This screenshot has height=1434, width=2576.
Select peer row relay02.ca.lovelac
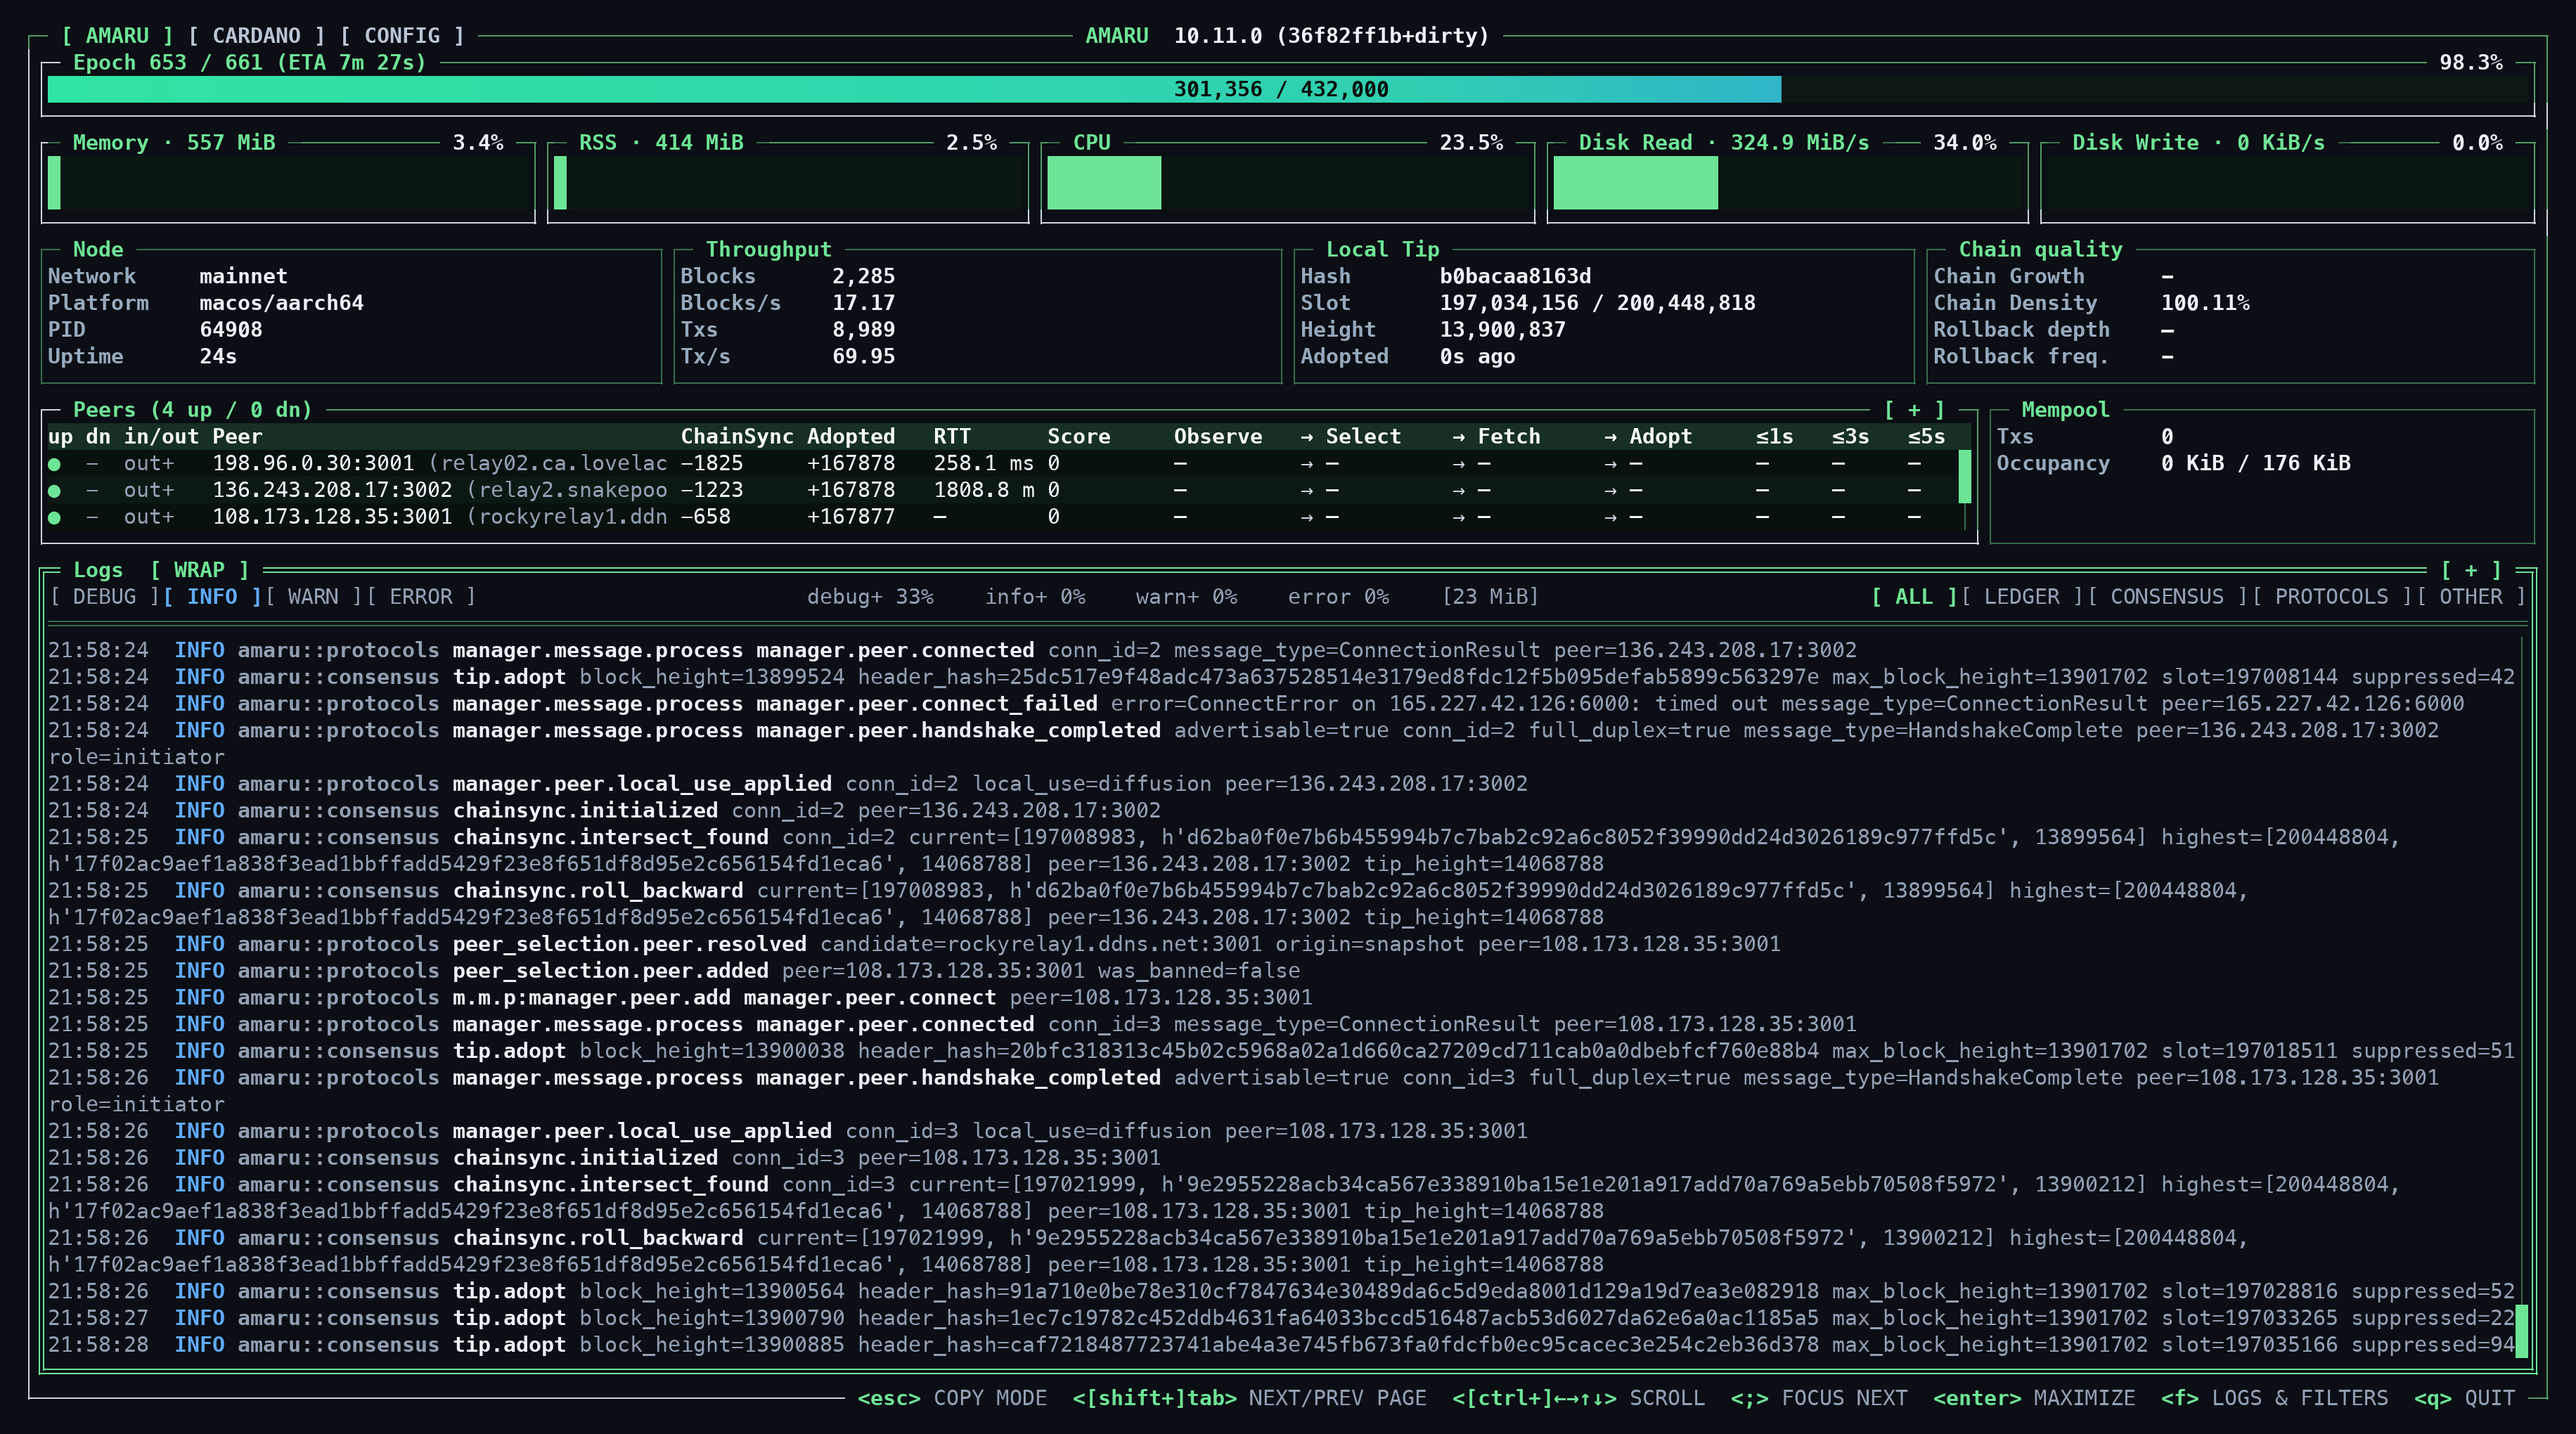point(1002,464)
